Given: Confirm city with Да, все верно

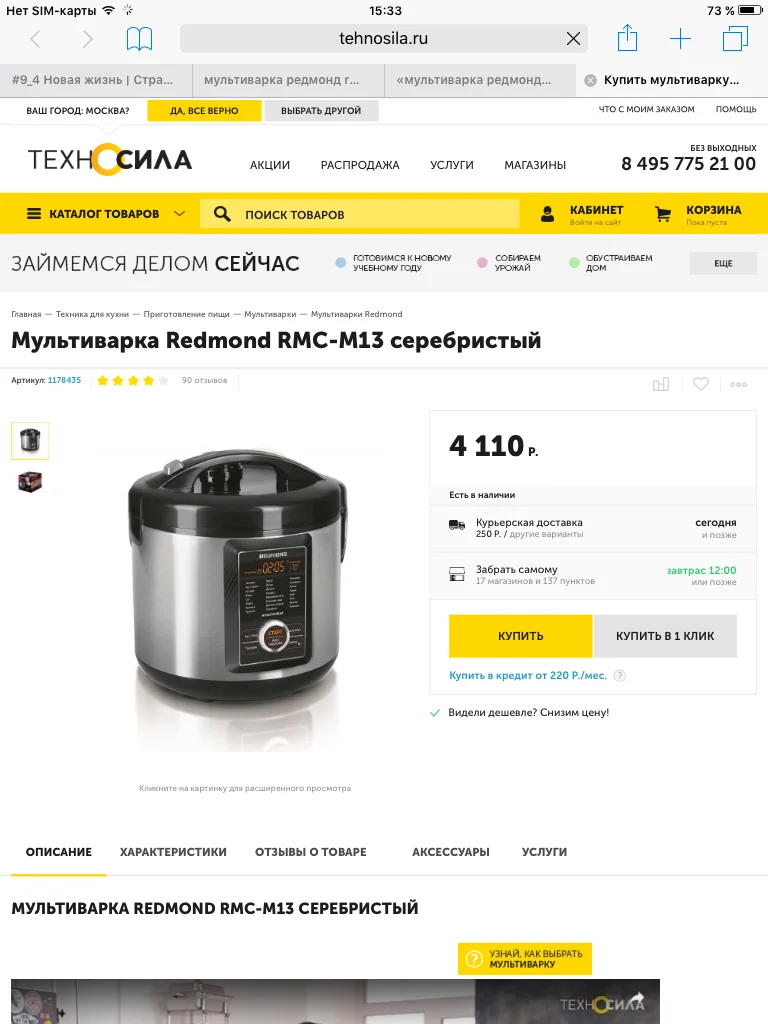Looking at the screenshot, I should [x=204, y=110].
